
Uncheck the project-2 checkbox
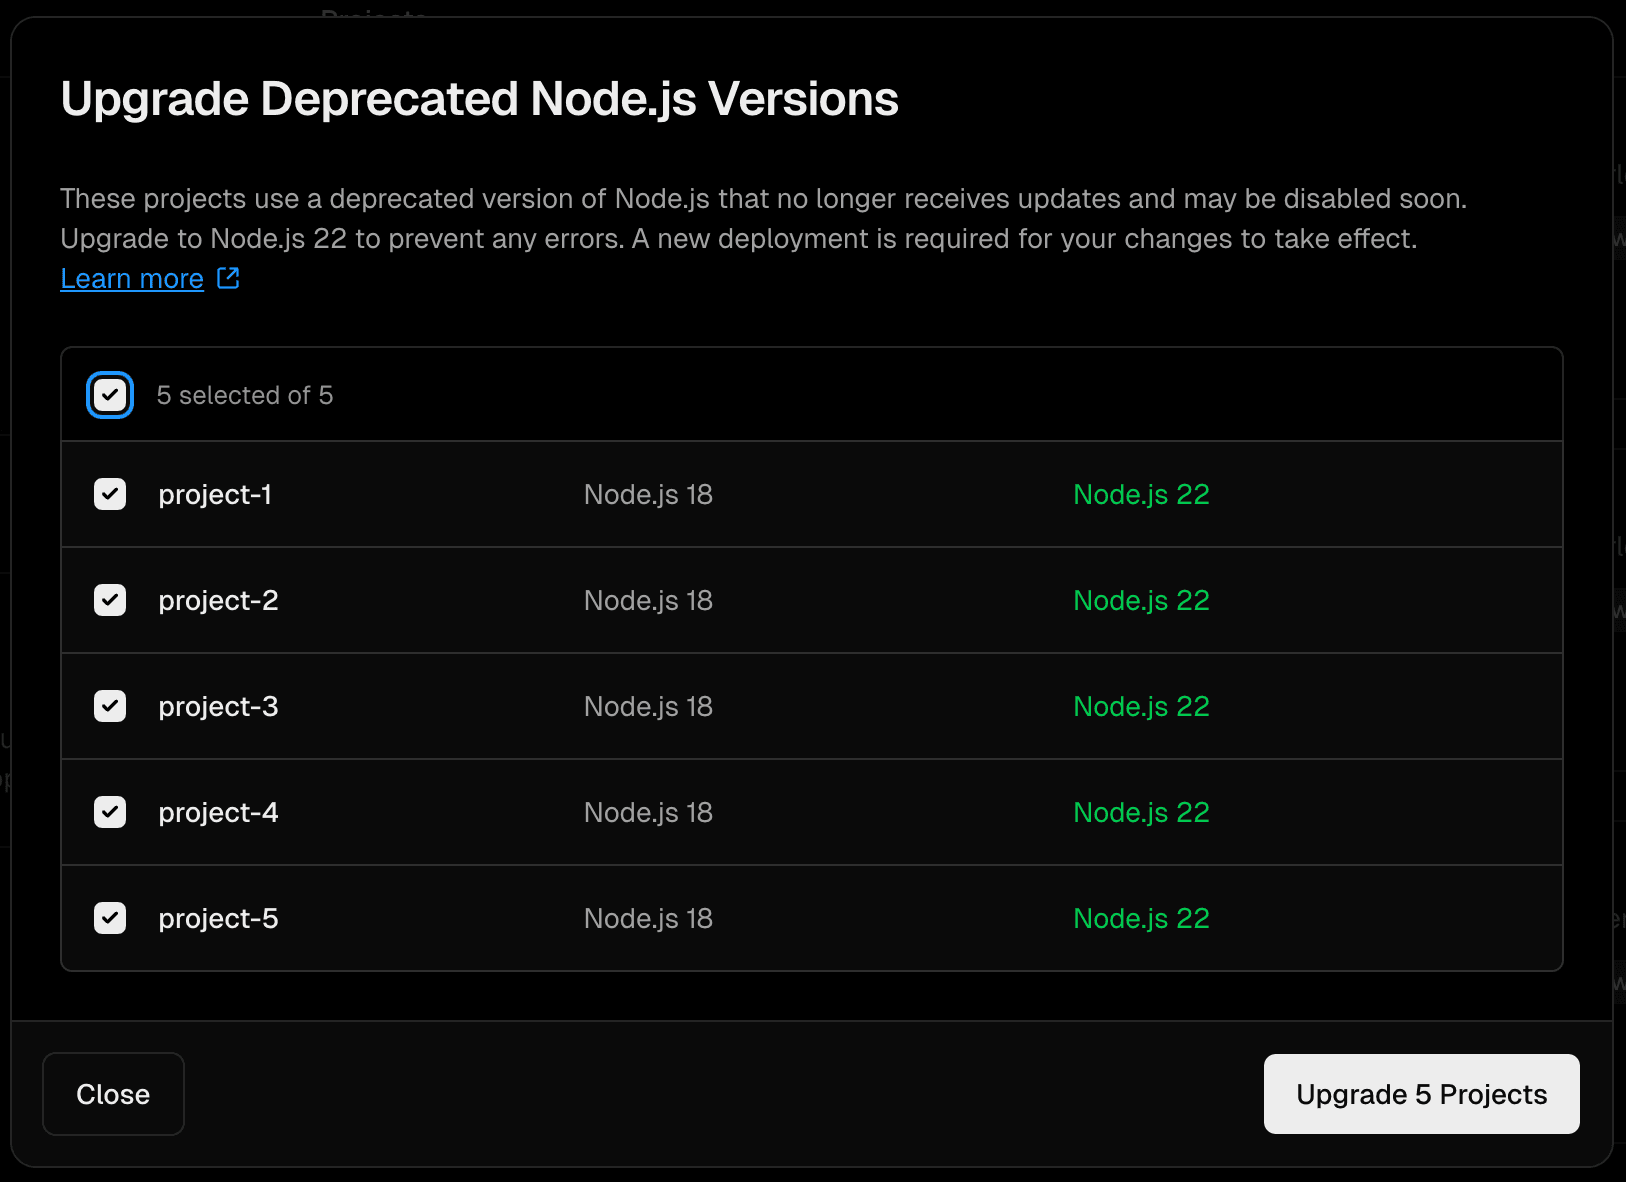tap(110, 600)
